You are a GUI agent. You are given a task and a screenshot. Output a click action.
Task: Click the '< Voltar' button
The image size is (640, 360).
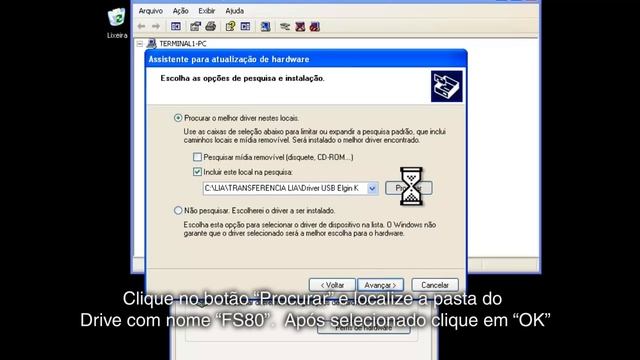click(332, 285)
